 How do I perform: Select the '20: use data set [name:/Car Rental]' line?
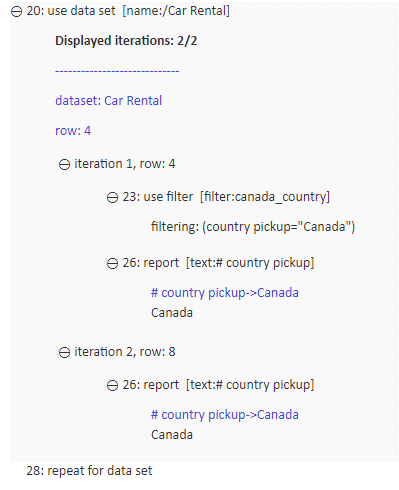[x=128, y=11]
